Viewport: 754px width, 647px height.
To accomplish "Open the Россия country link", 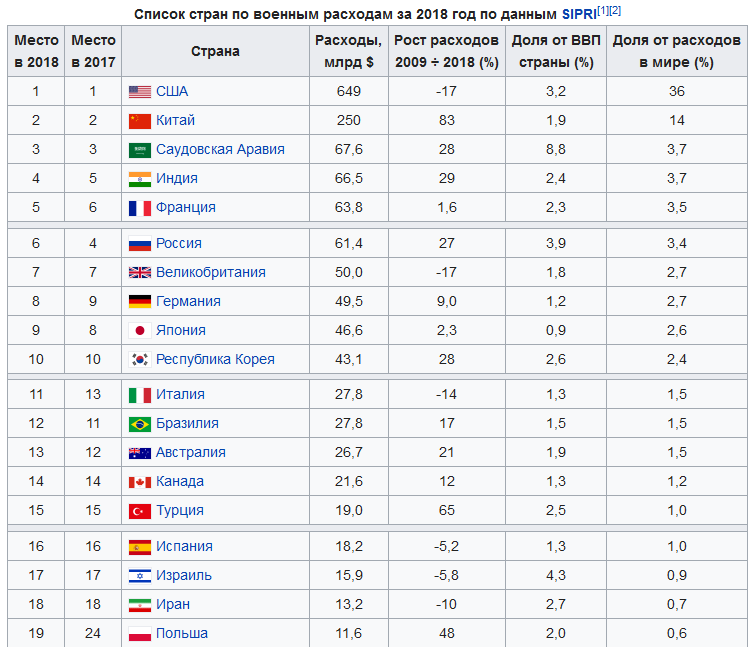I will 178,243.
